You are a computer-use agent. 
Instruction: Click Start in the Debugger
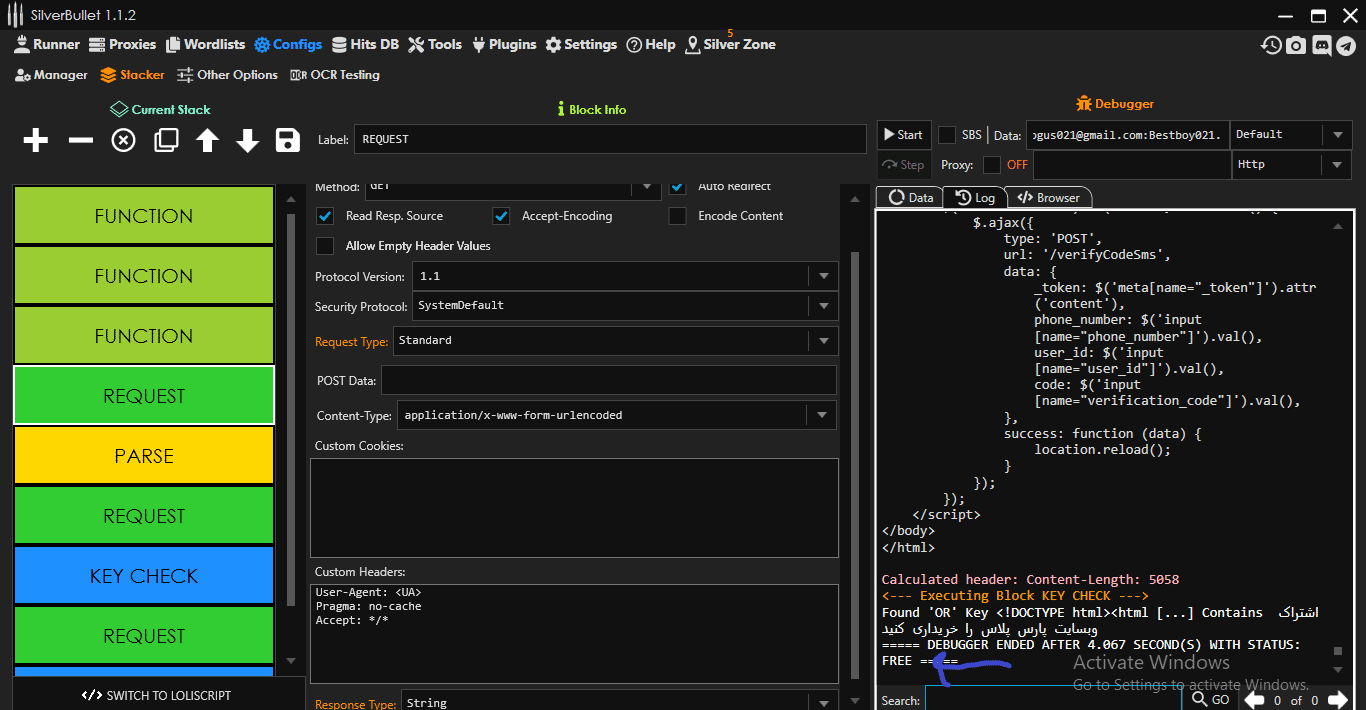[x=902, y=135]
